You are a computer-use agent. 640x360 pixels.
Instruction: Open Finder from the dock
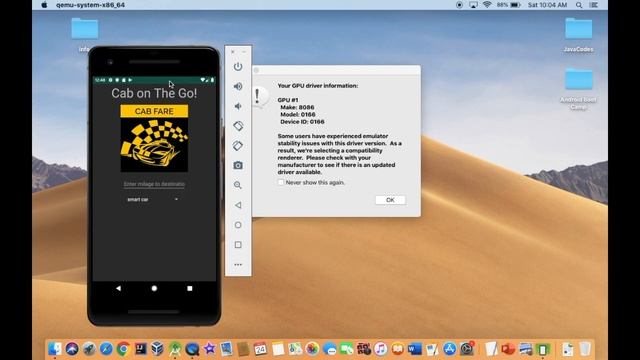55,349
